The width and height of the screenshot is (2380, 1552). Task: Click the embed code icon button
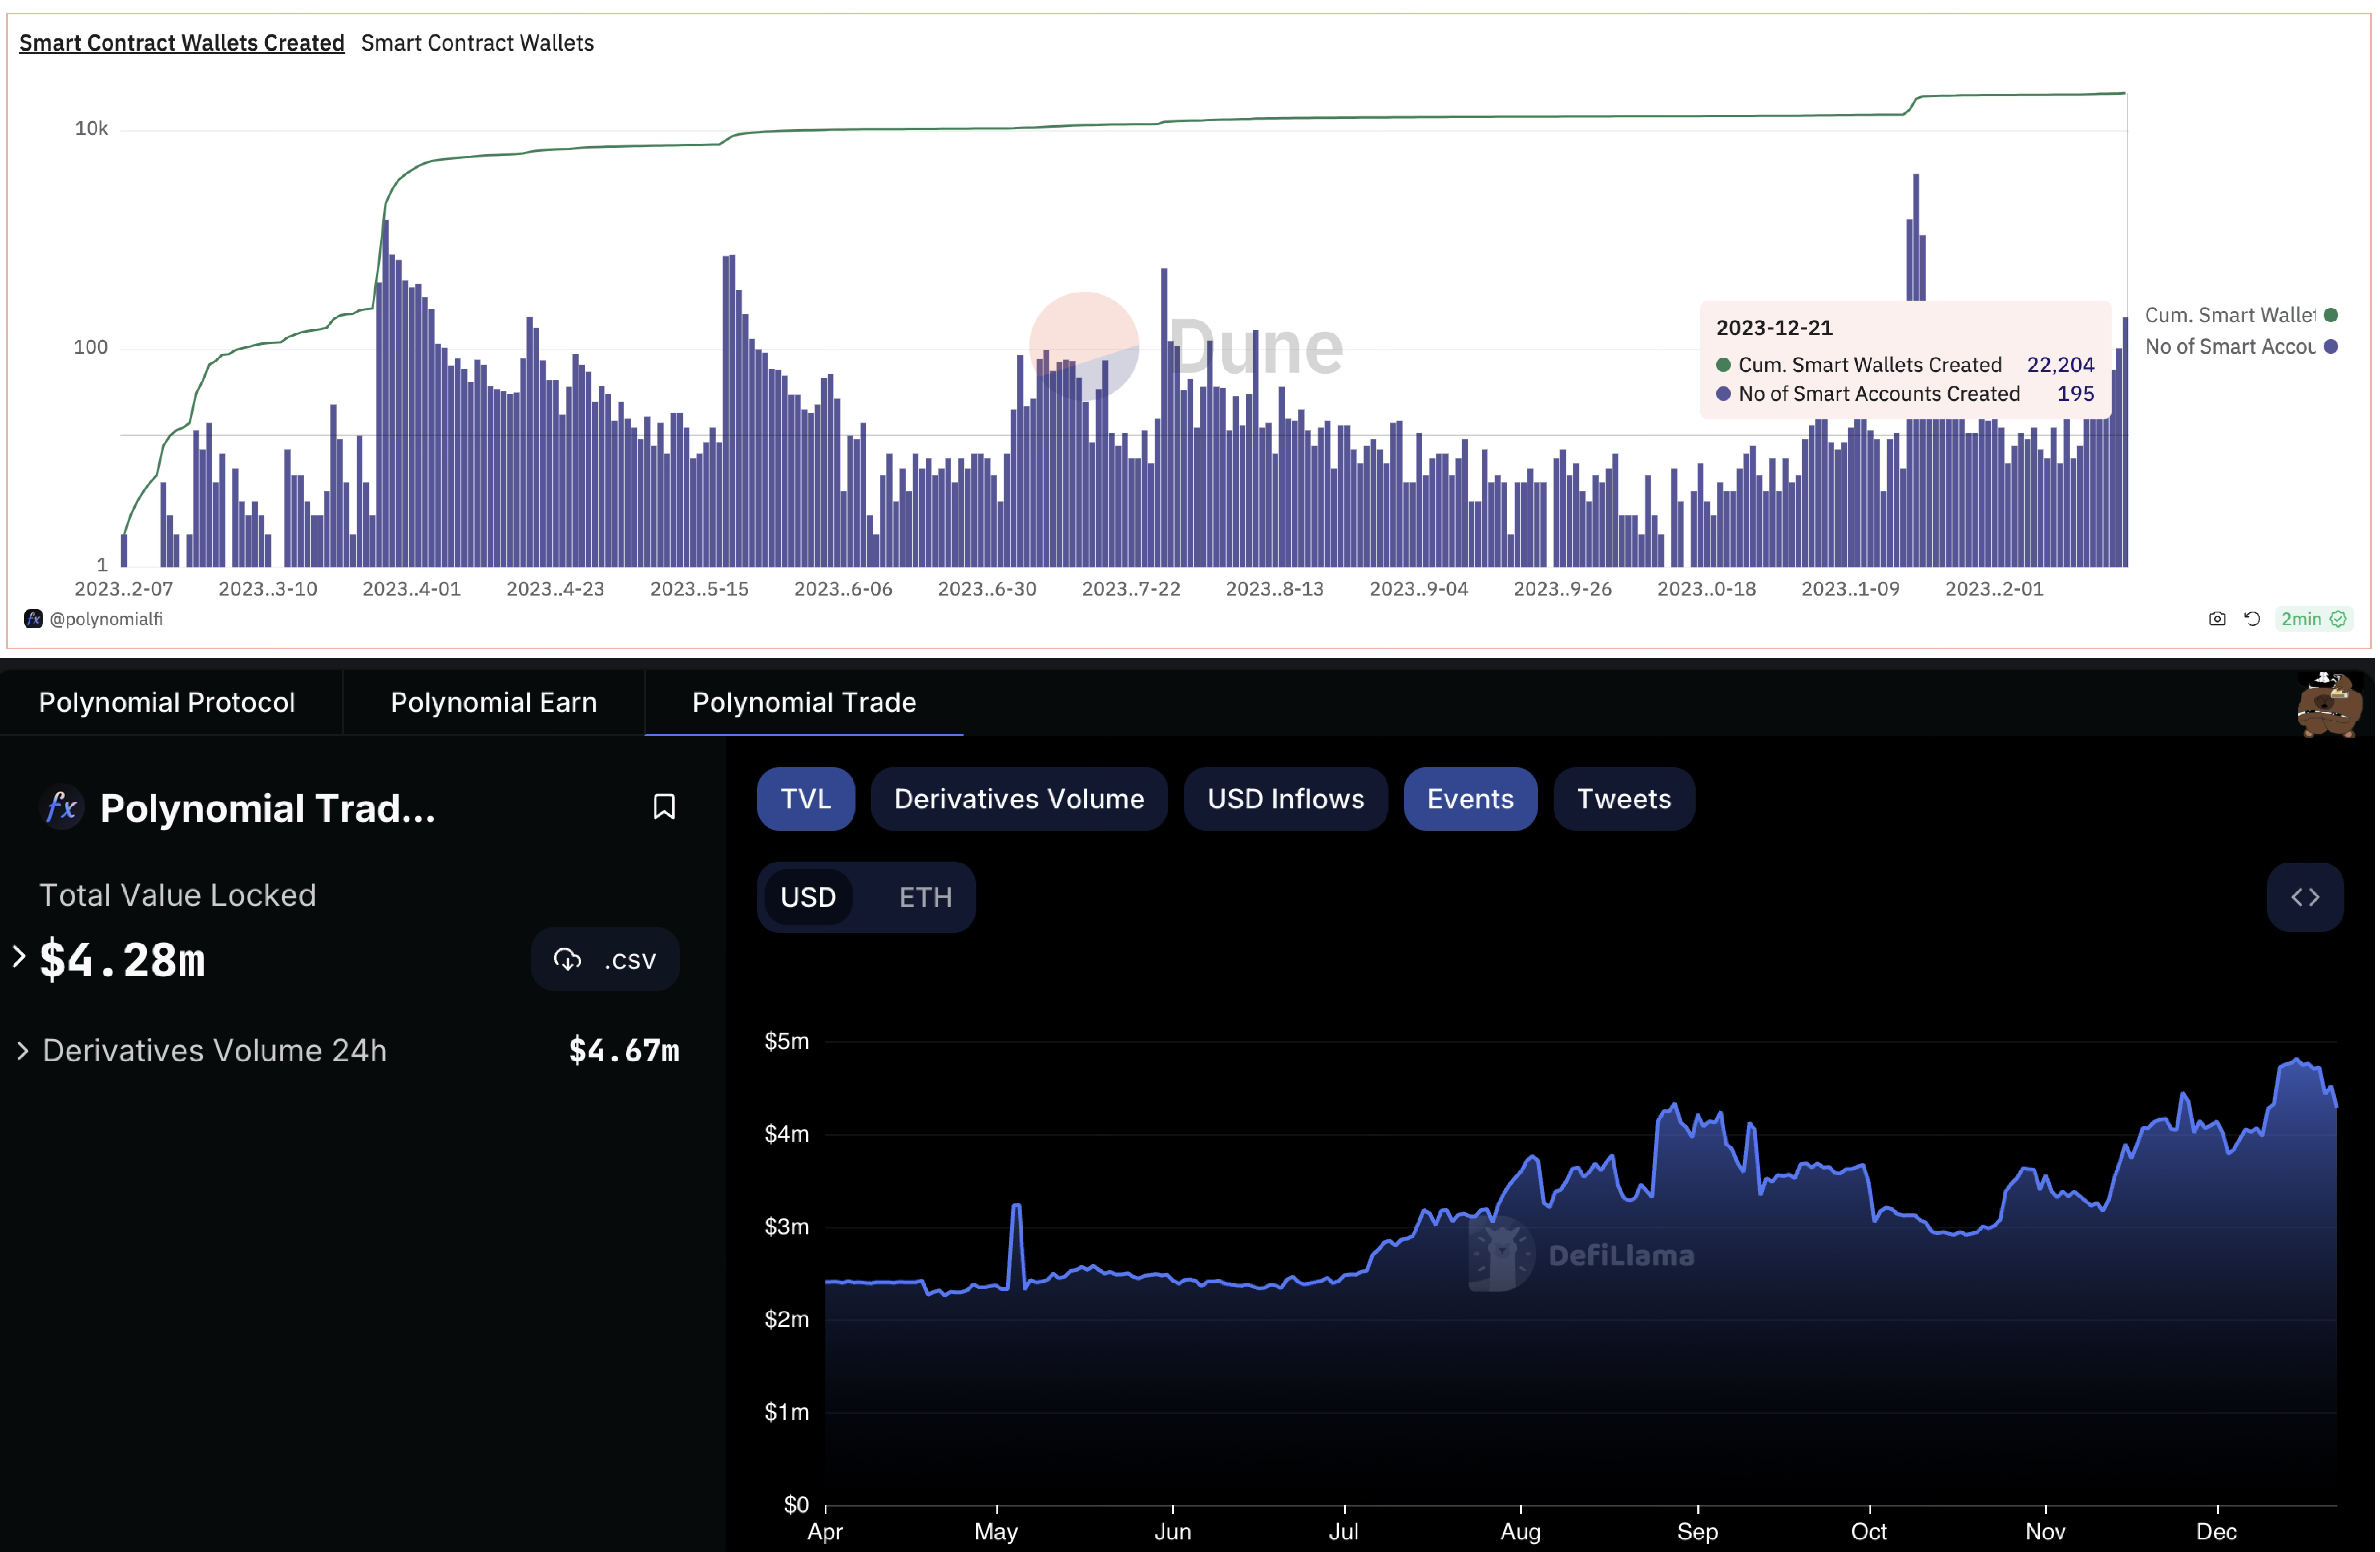(x=2305, y=897)
